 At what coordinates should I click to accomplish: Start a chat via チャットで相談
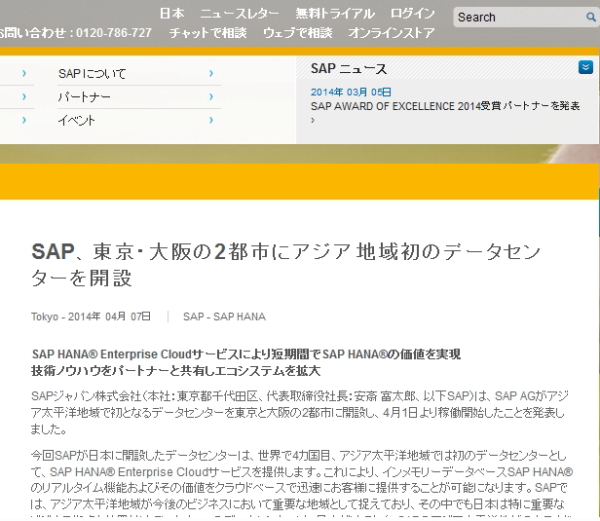[x=209, y=33]
